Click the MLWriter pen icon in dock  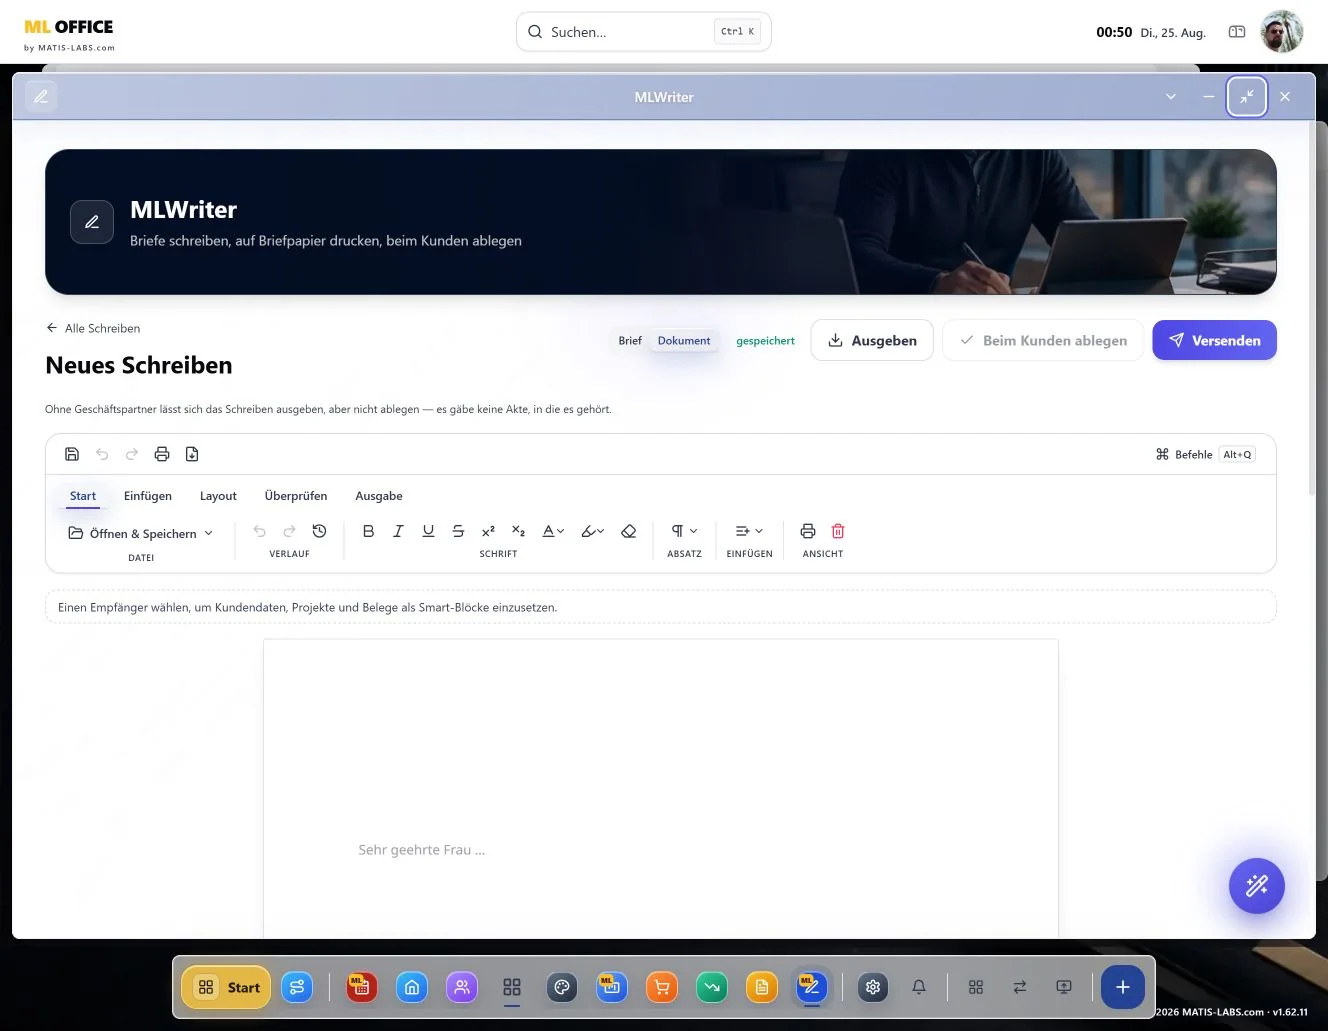click(811, 988)
